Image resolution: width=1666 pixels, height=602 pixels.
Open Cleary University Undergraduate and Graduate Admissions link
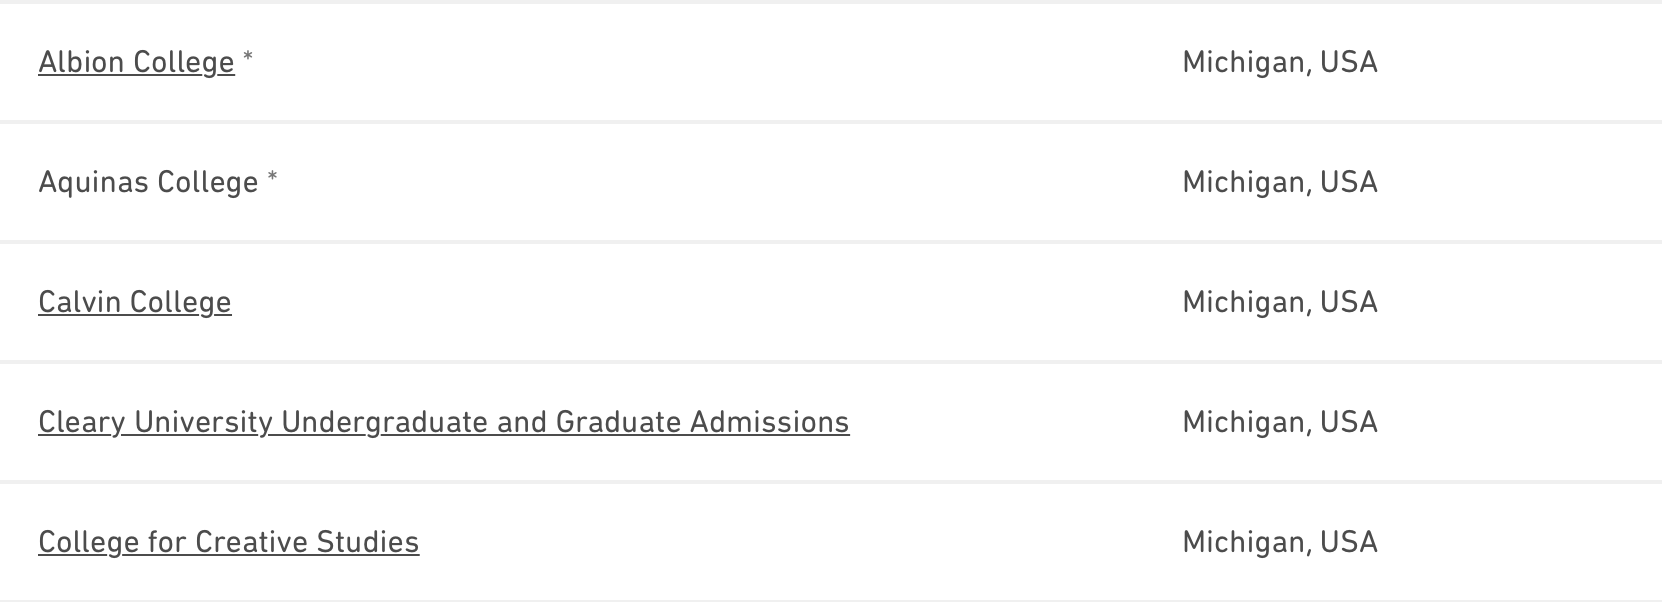click(443, 422)
